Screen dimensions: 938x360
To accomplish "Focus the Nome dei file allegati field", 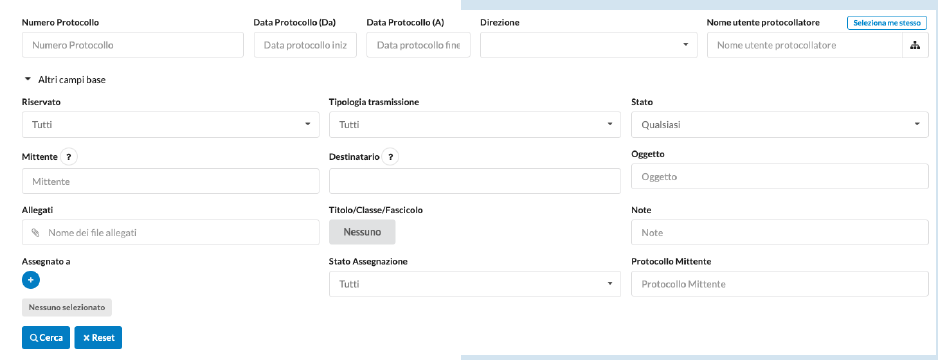I will pyautogui.click(x=170, y=232).
